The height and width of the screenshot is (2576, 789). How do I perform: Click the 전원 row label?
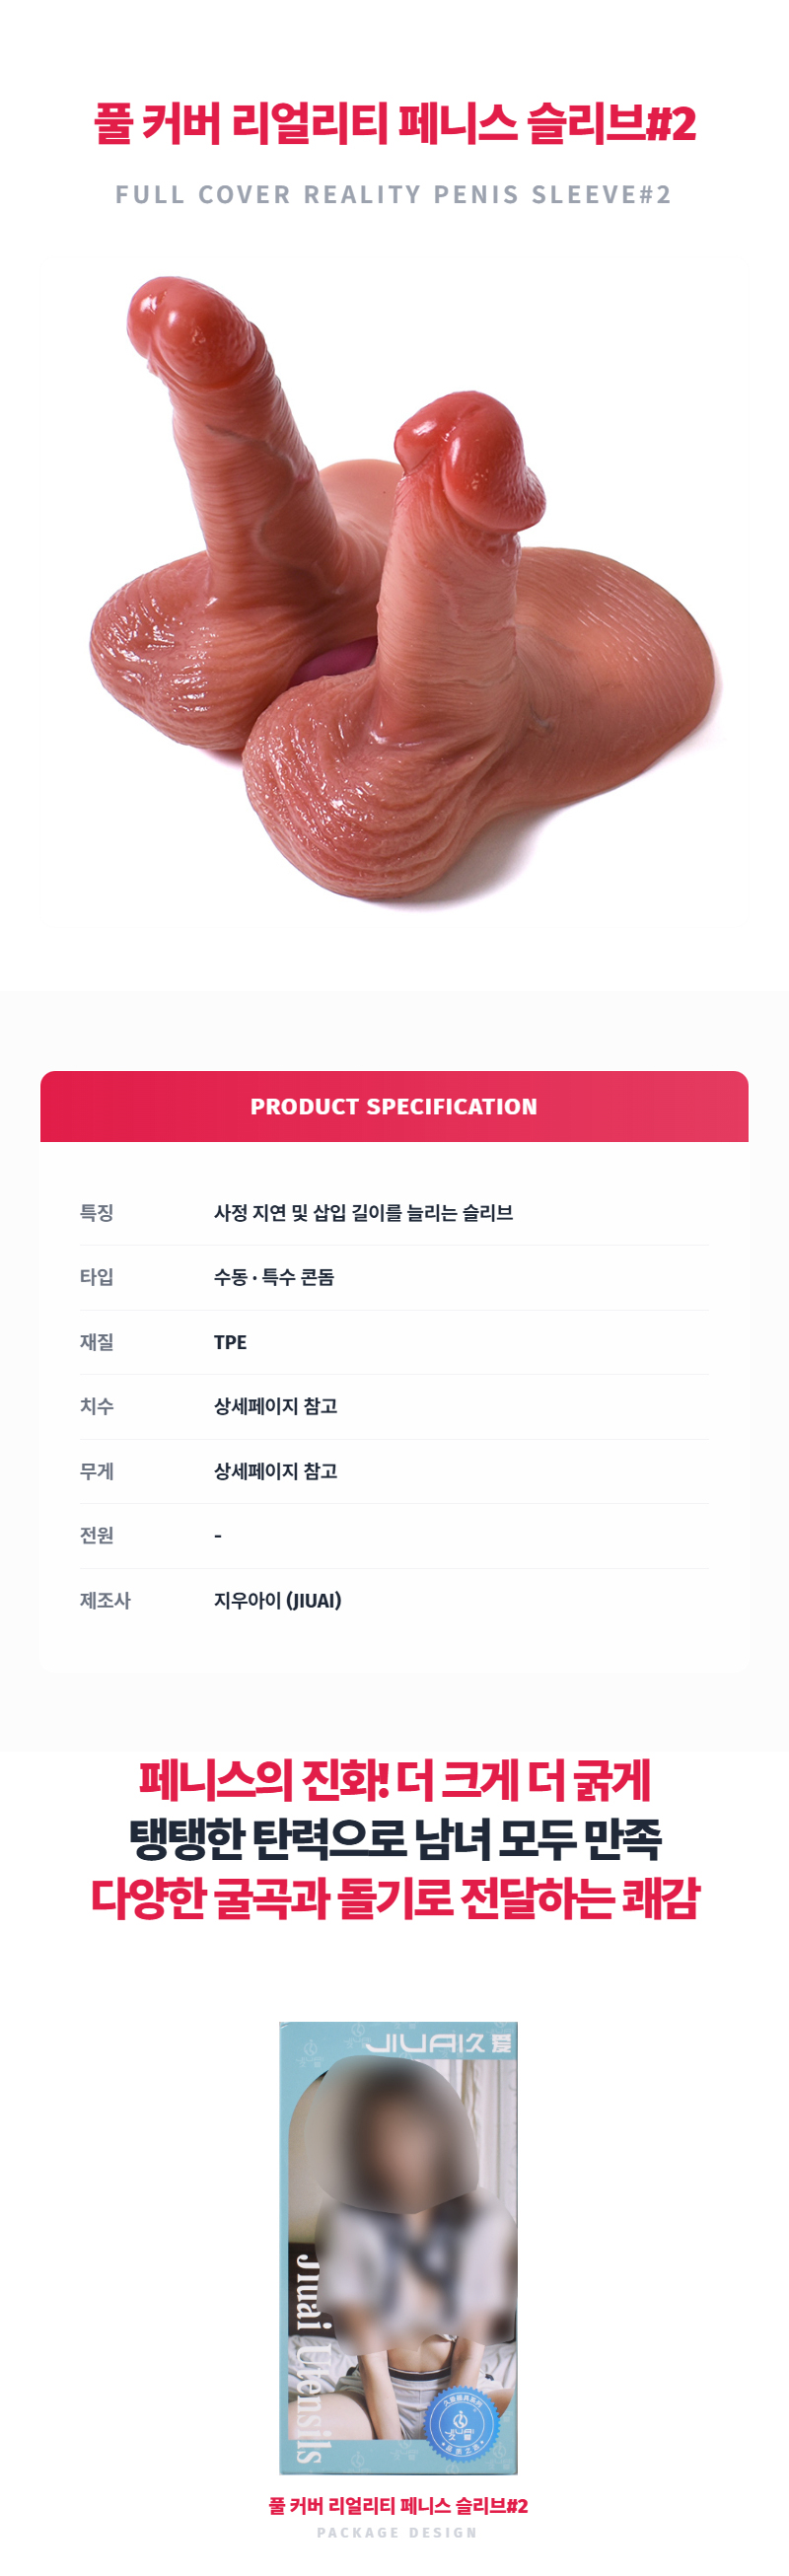(97, 1535)
